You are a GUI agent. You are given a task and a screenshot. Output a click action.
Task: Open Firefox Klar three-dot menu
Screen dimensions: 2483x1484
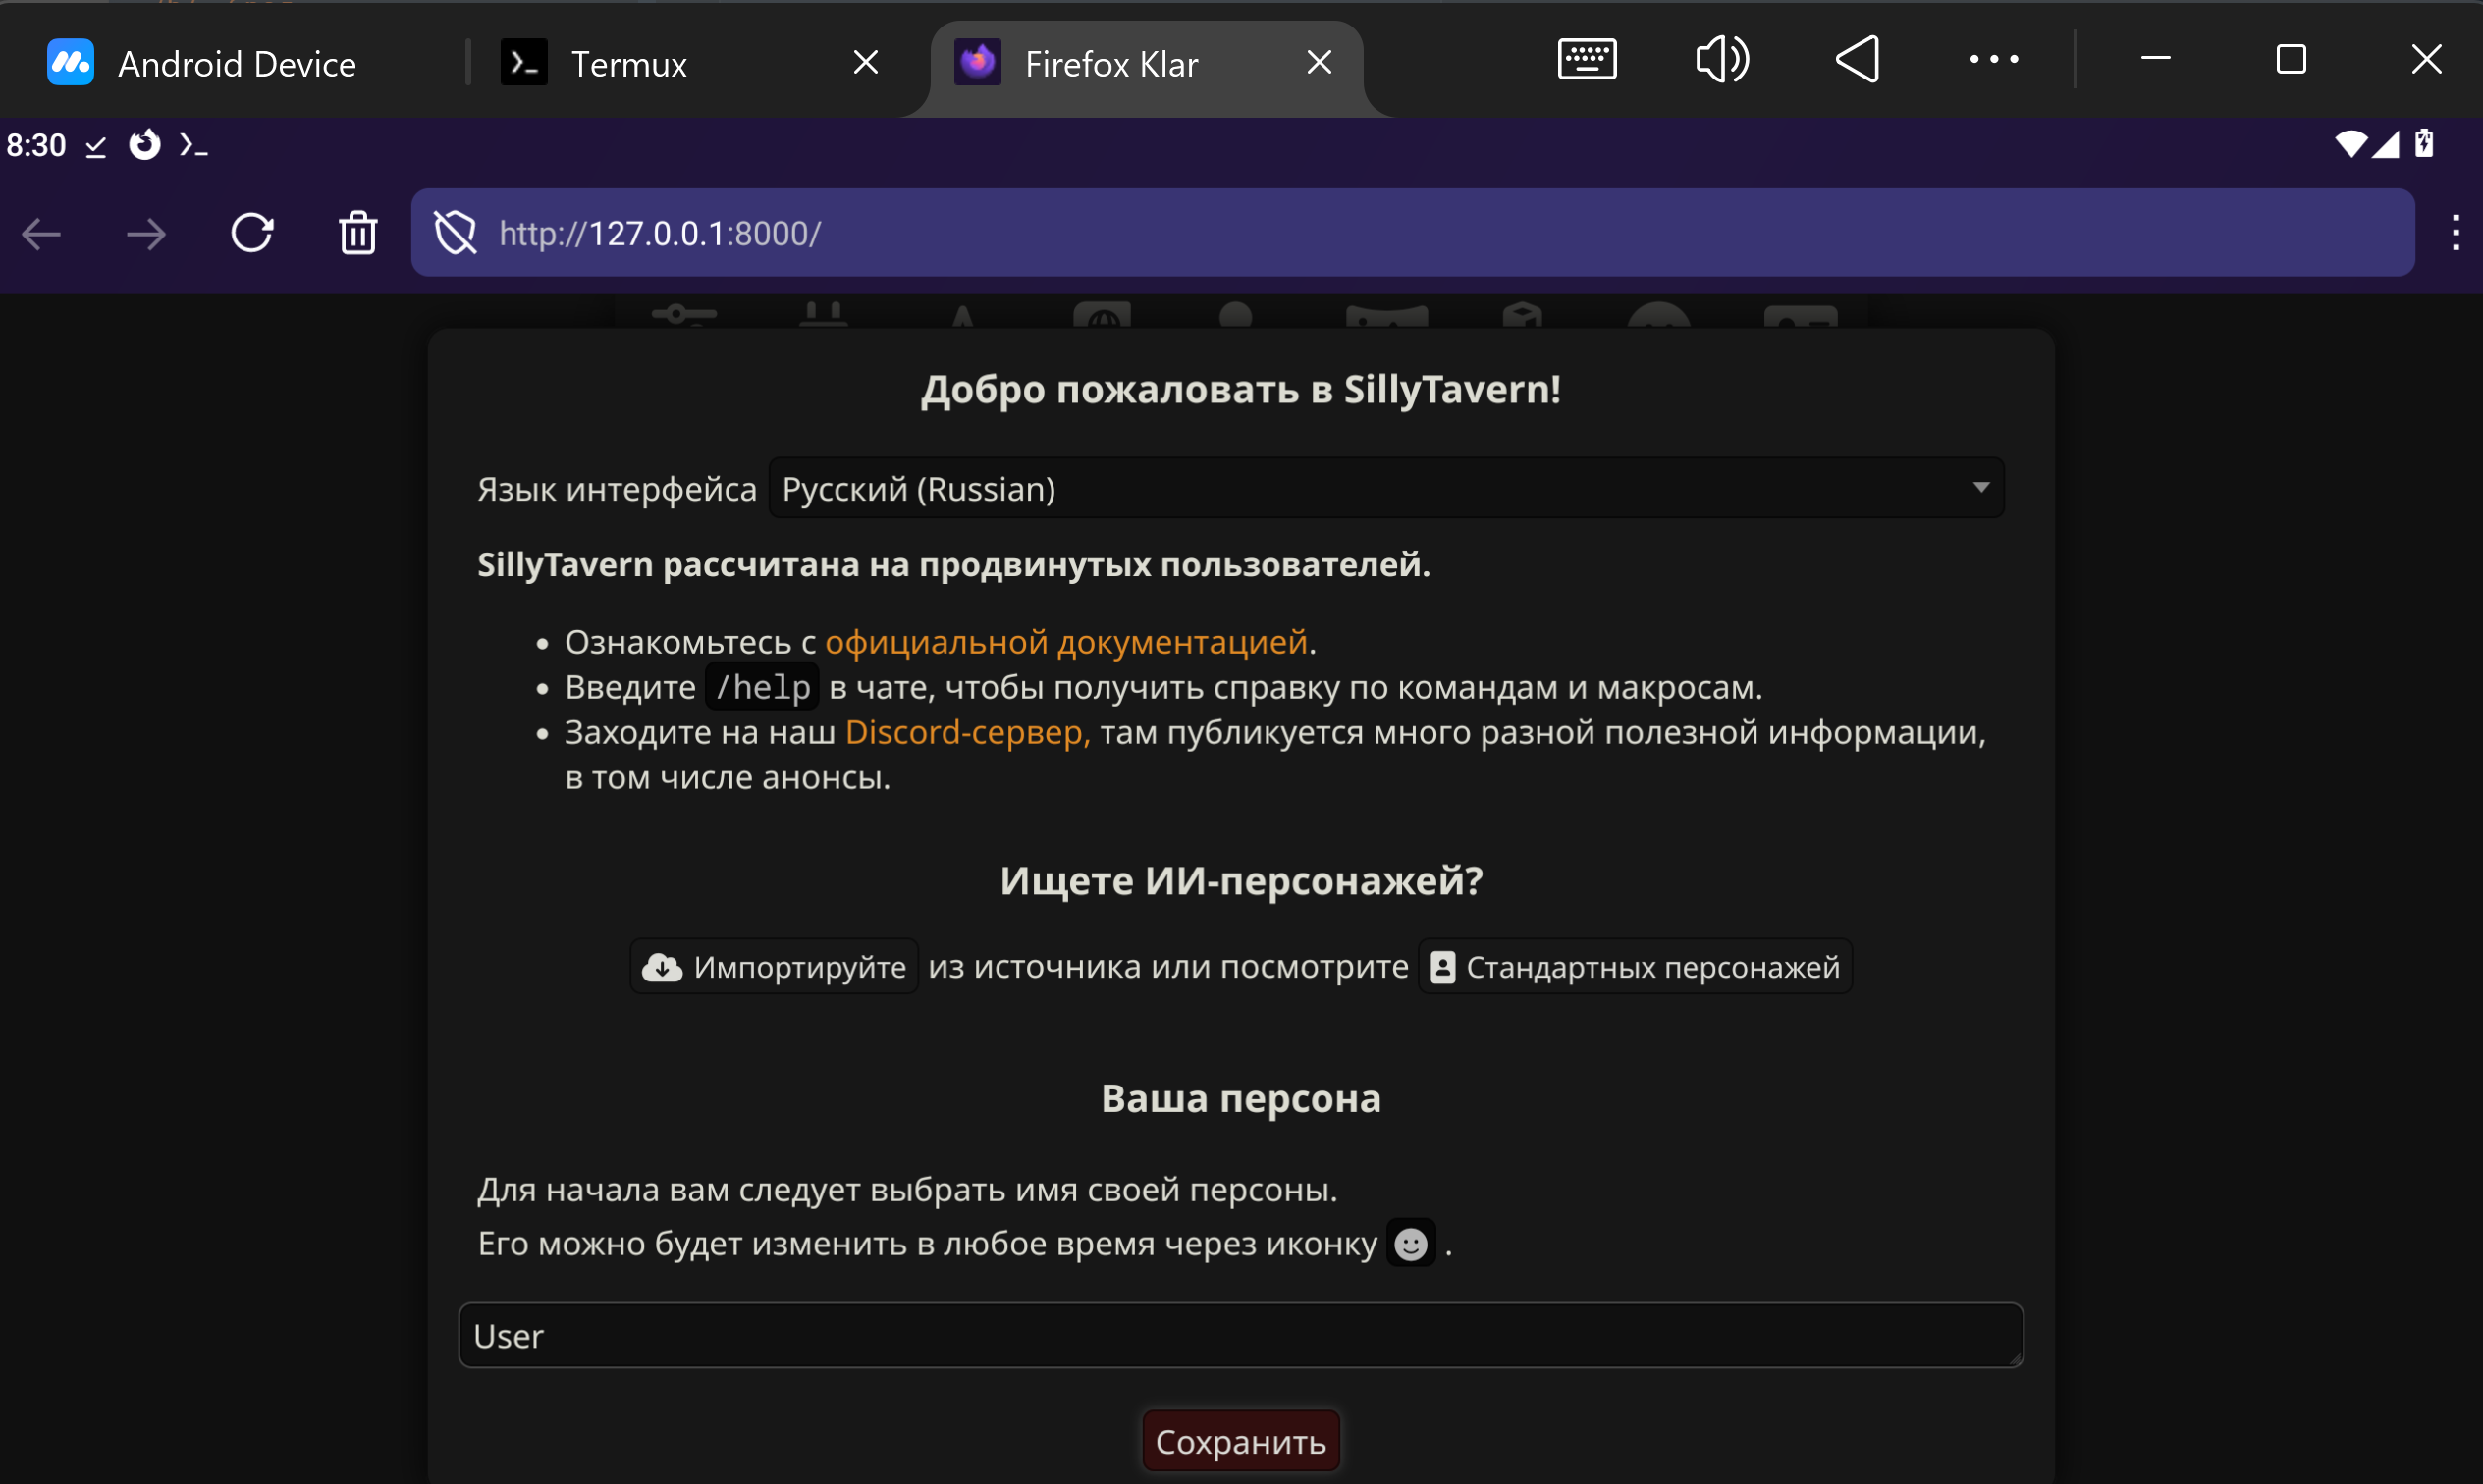coord(2455,233)
